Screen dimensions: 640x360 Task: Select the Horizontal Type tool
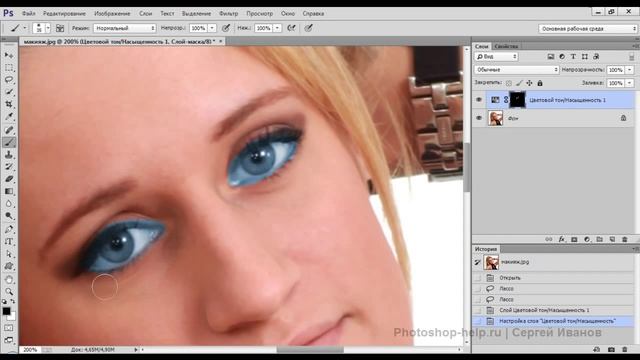tap(9, 242)
